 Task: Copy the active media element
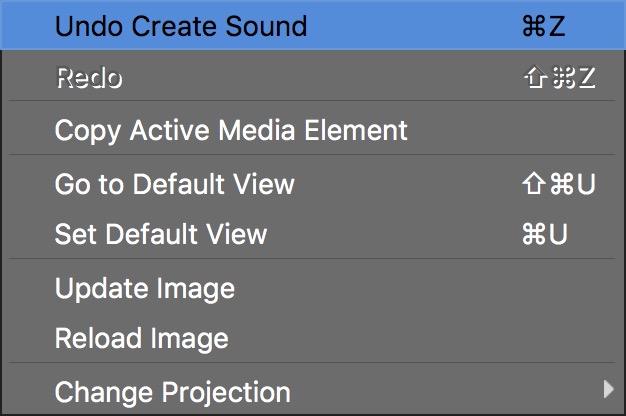(231, 130)
